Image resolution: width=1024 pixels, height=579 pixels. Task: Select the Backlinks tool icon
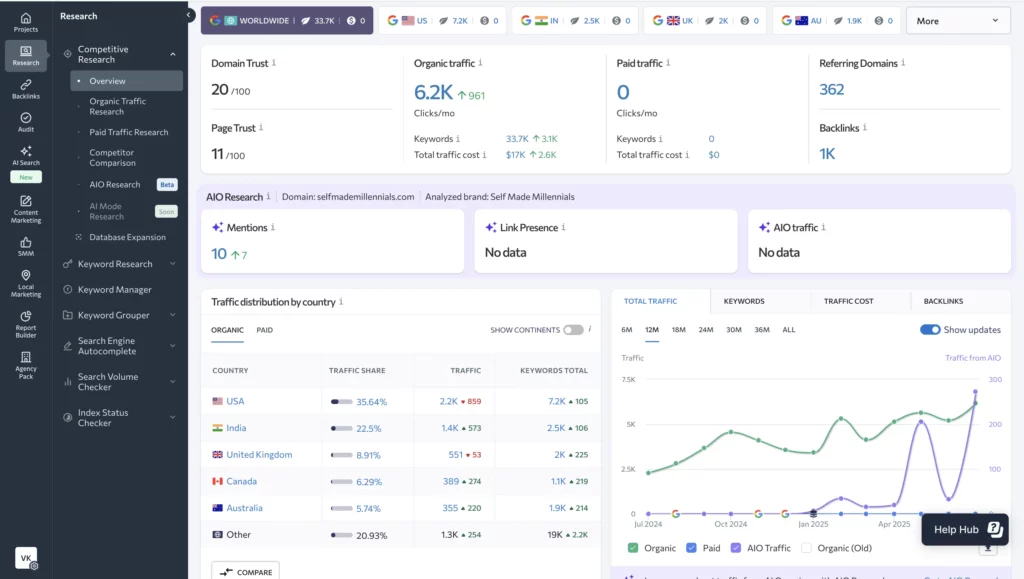(x=25, y=91)
